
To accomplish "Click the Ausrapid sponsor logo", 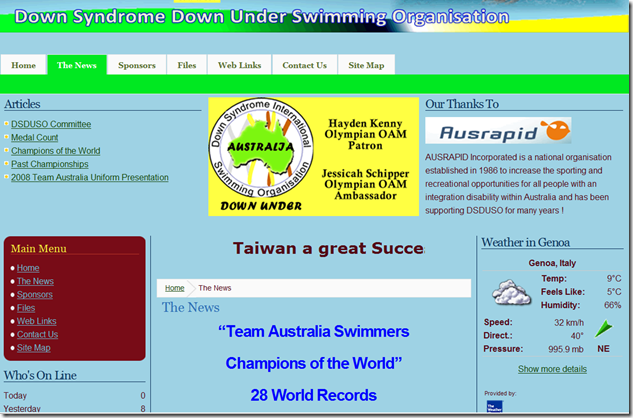I will (498, 130).
